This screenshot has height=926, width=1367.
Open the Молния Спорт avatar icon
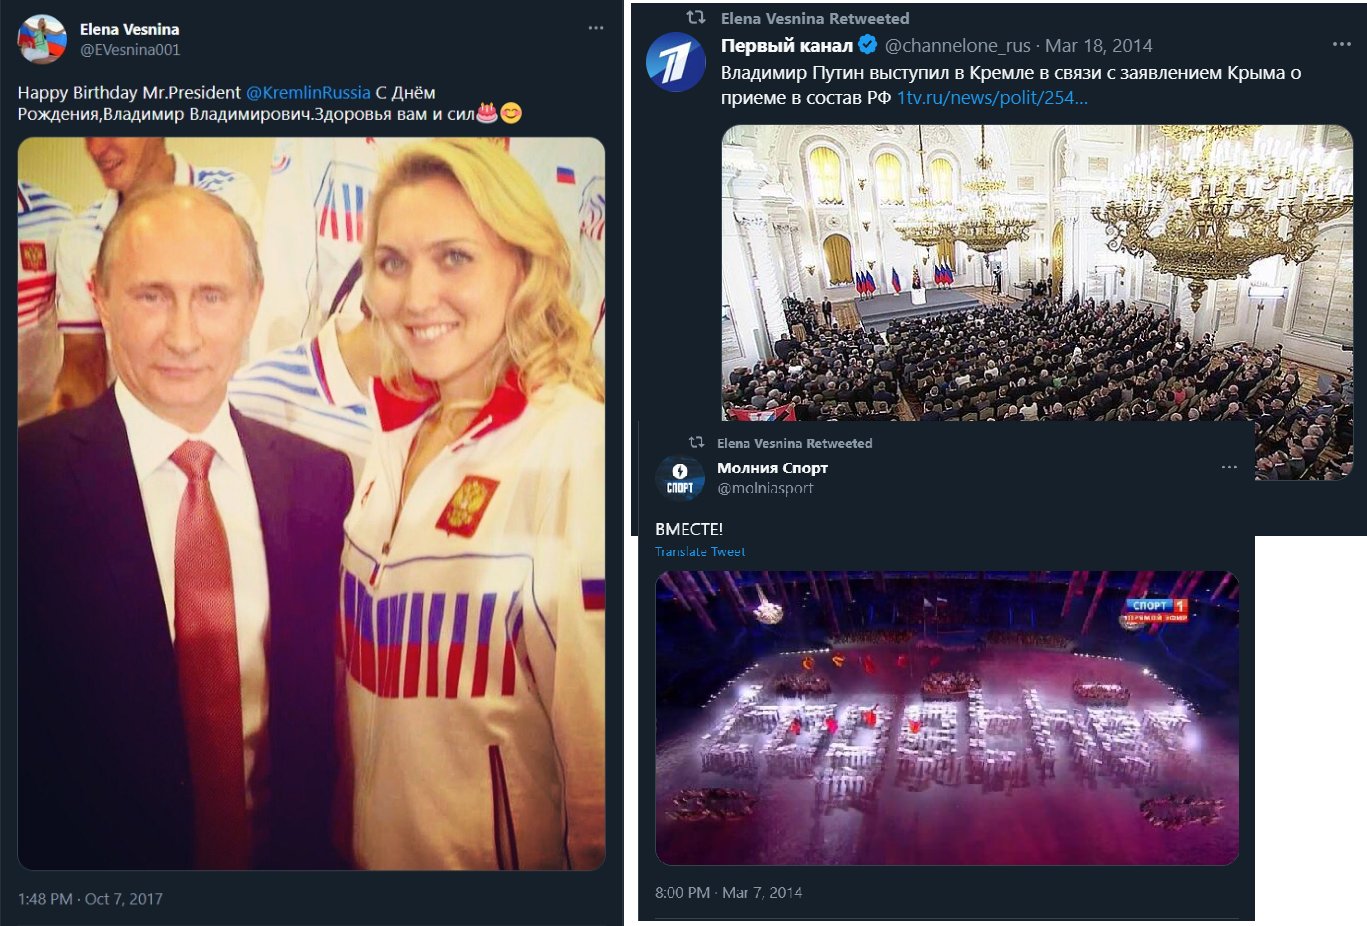pyautogui.click(x=680, y=477)
